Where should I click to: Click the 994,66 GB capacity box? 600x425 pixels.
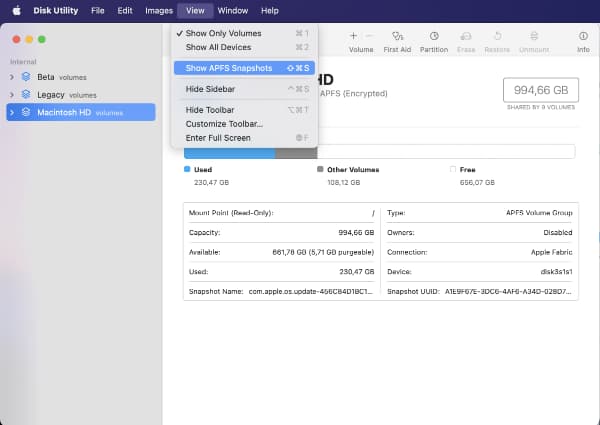pos(541,90)
